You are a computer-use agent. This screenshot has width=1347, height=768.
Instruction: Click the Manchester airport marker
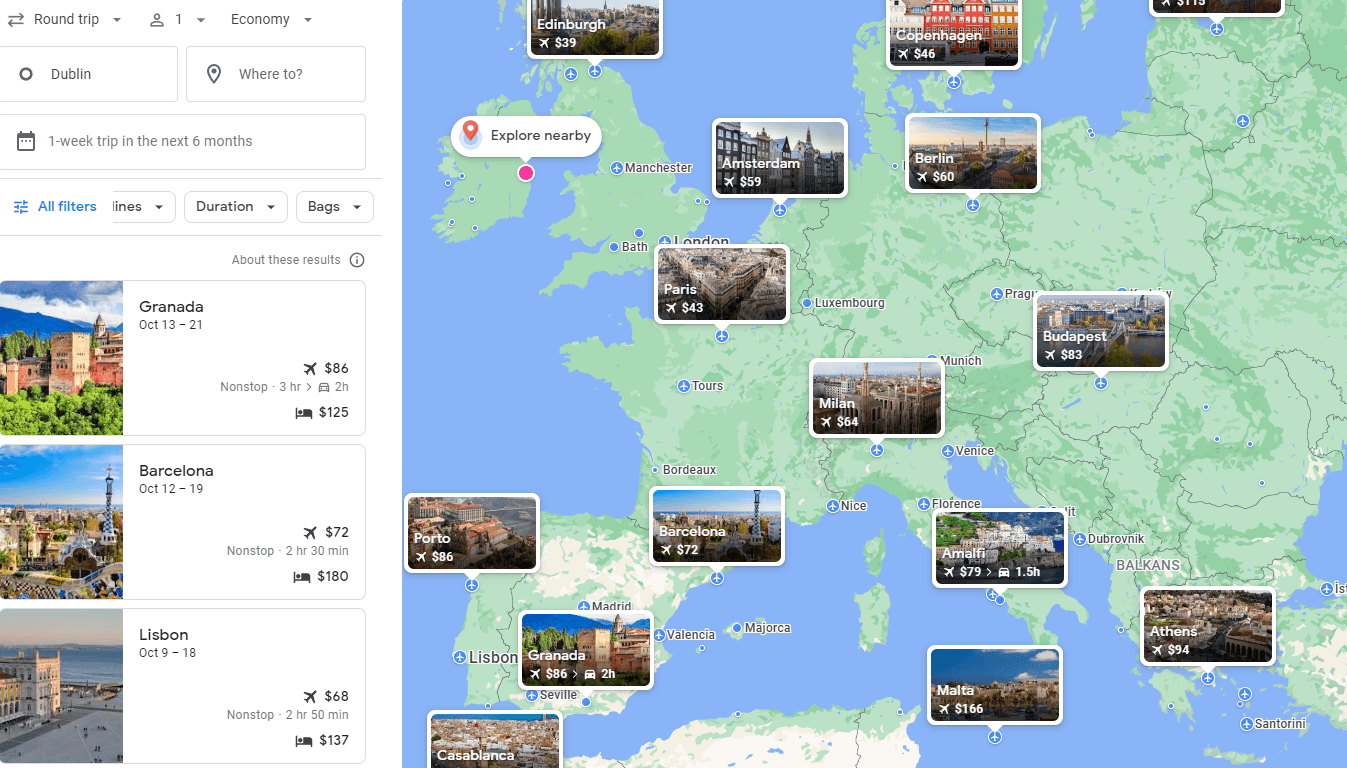(x=617, y=168)
